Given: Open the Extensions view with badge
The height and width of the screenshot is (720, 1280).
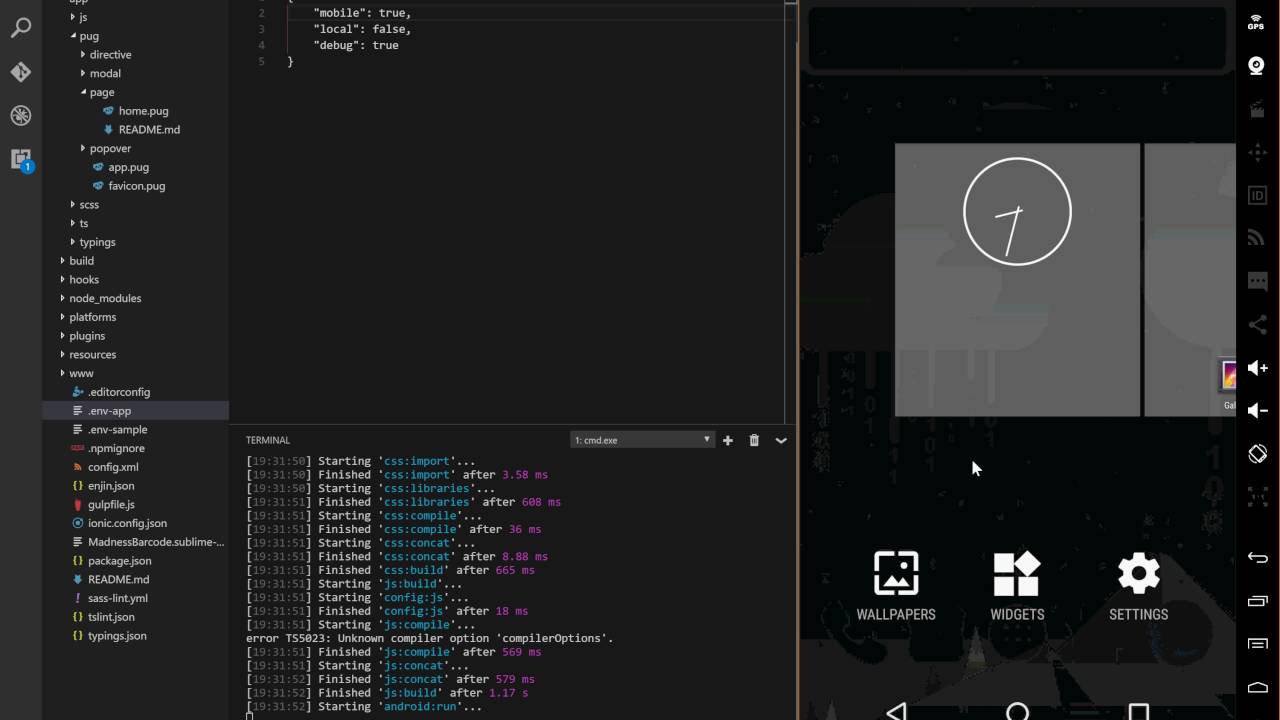Looking at the screenshot, I should coord(21,159).
